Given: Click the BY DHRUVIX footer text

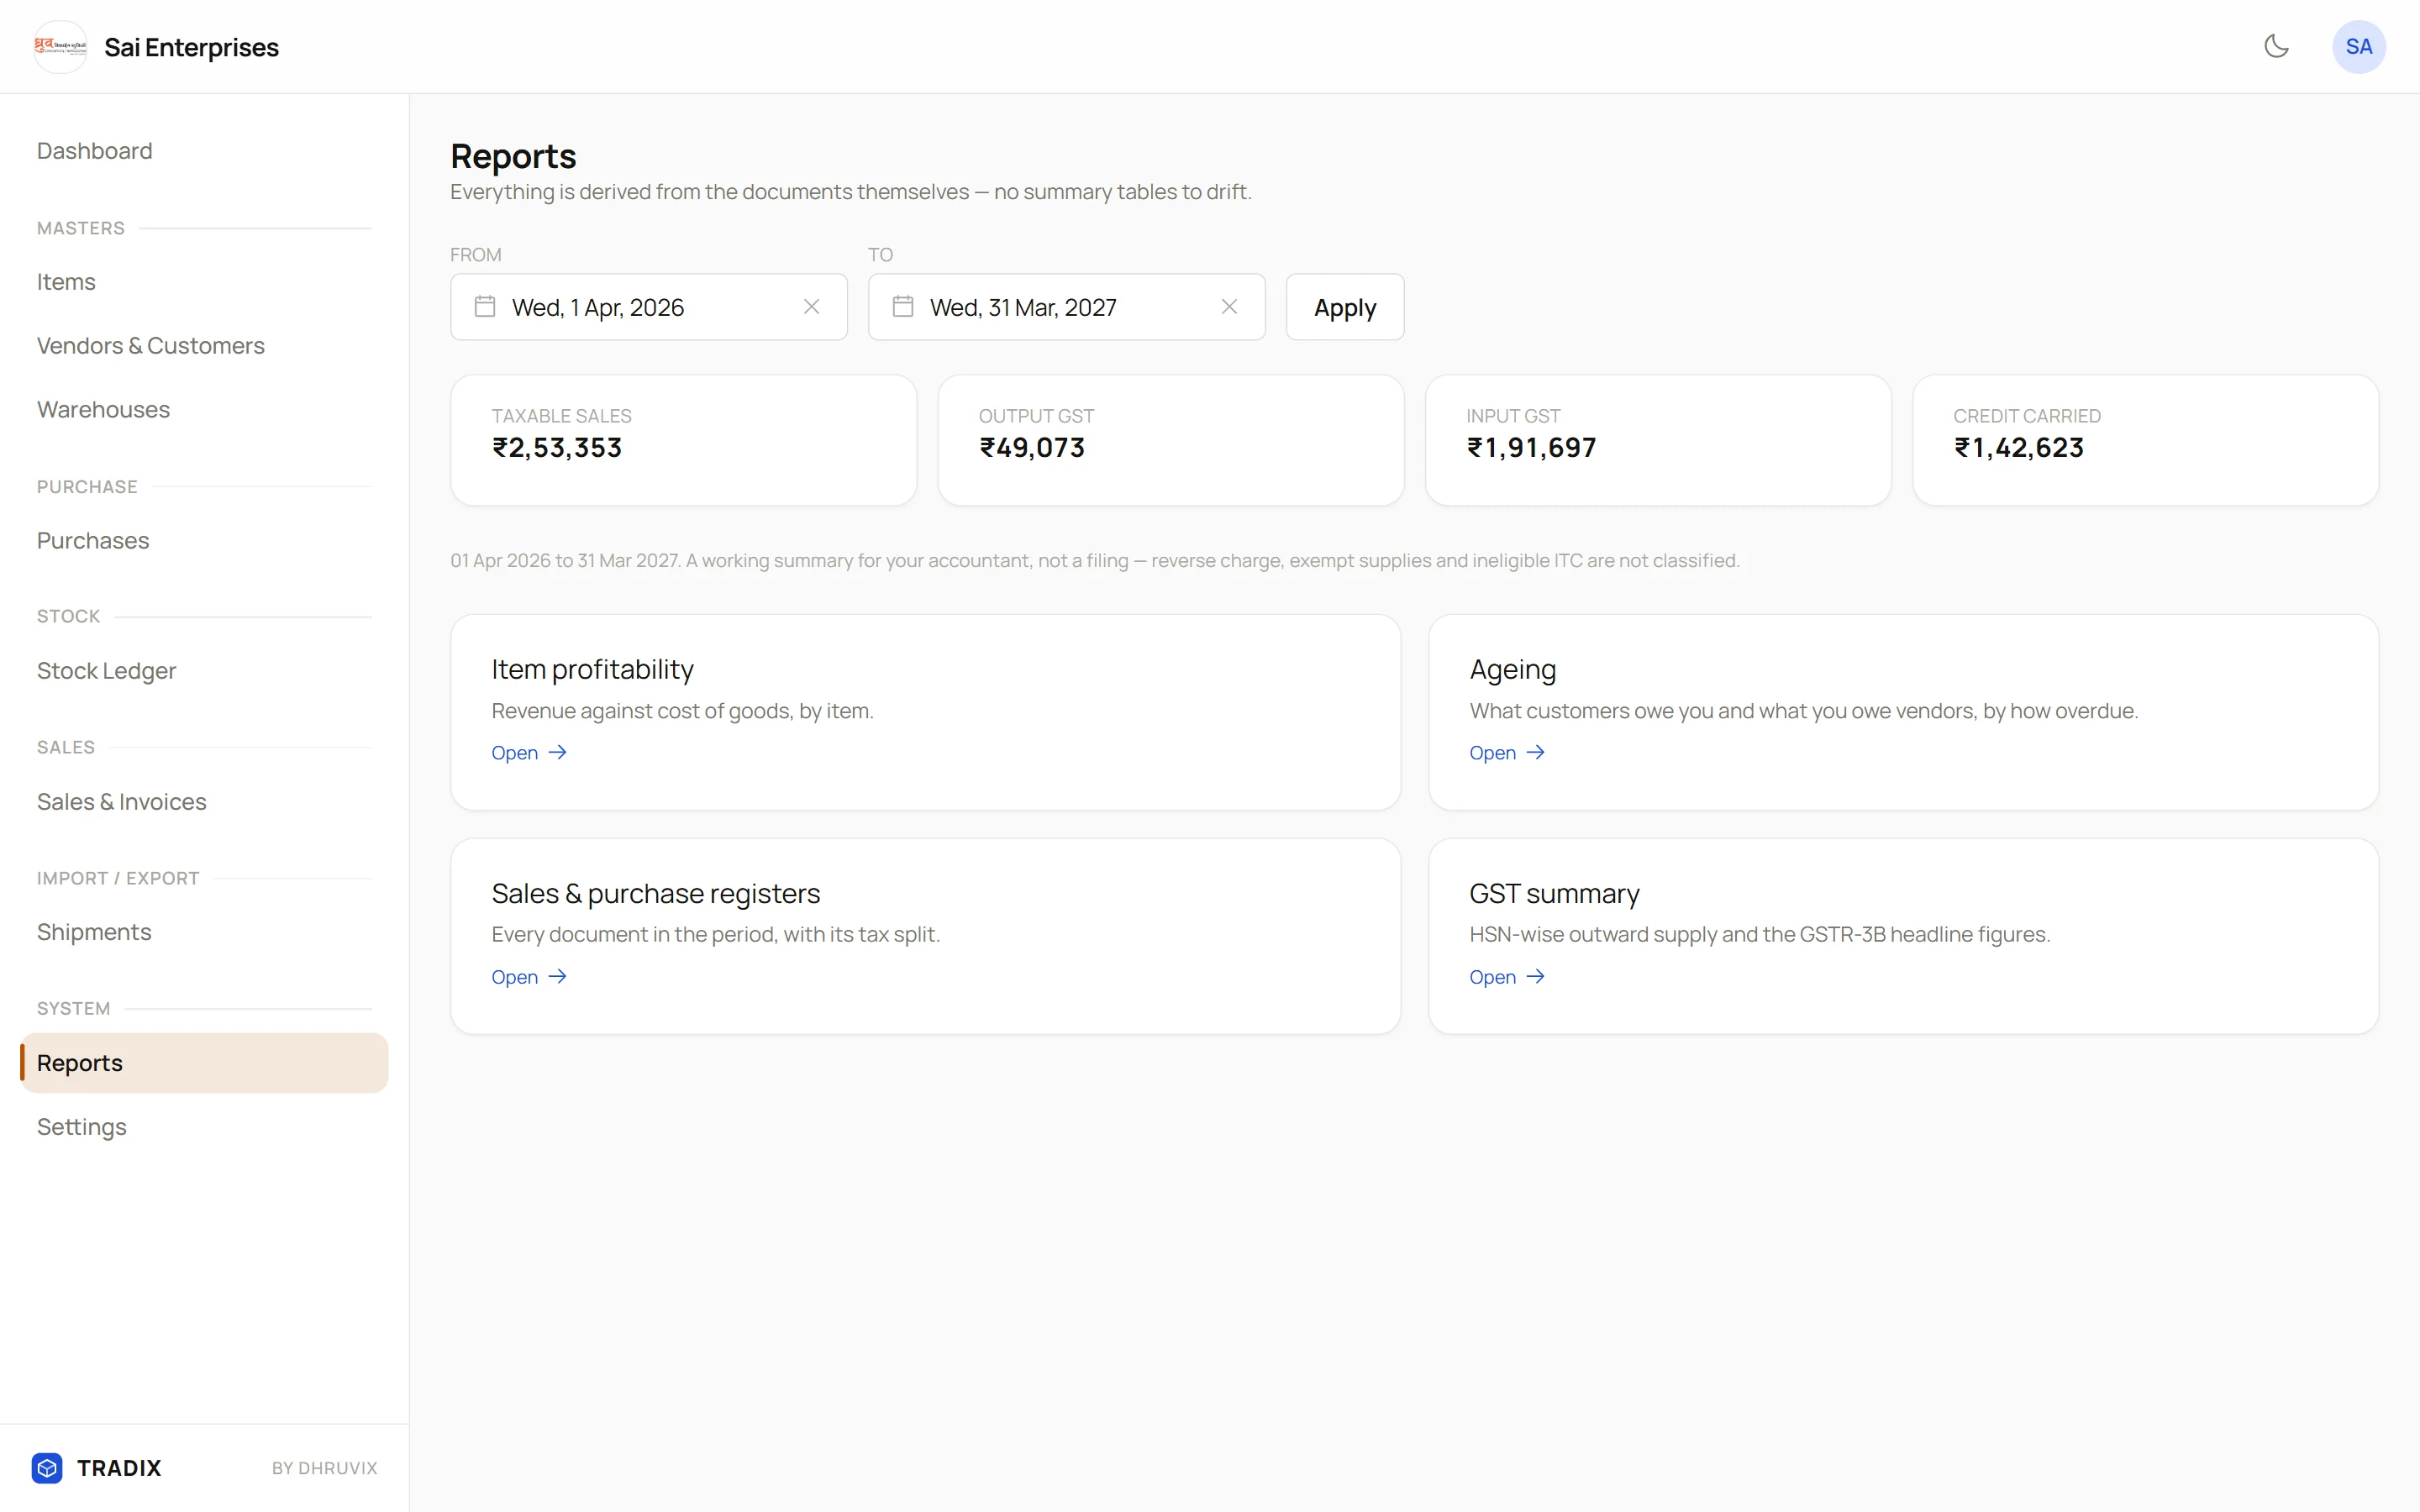Looking at the screenshot, I should pos(324,1468).
